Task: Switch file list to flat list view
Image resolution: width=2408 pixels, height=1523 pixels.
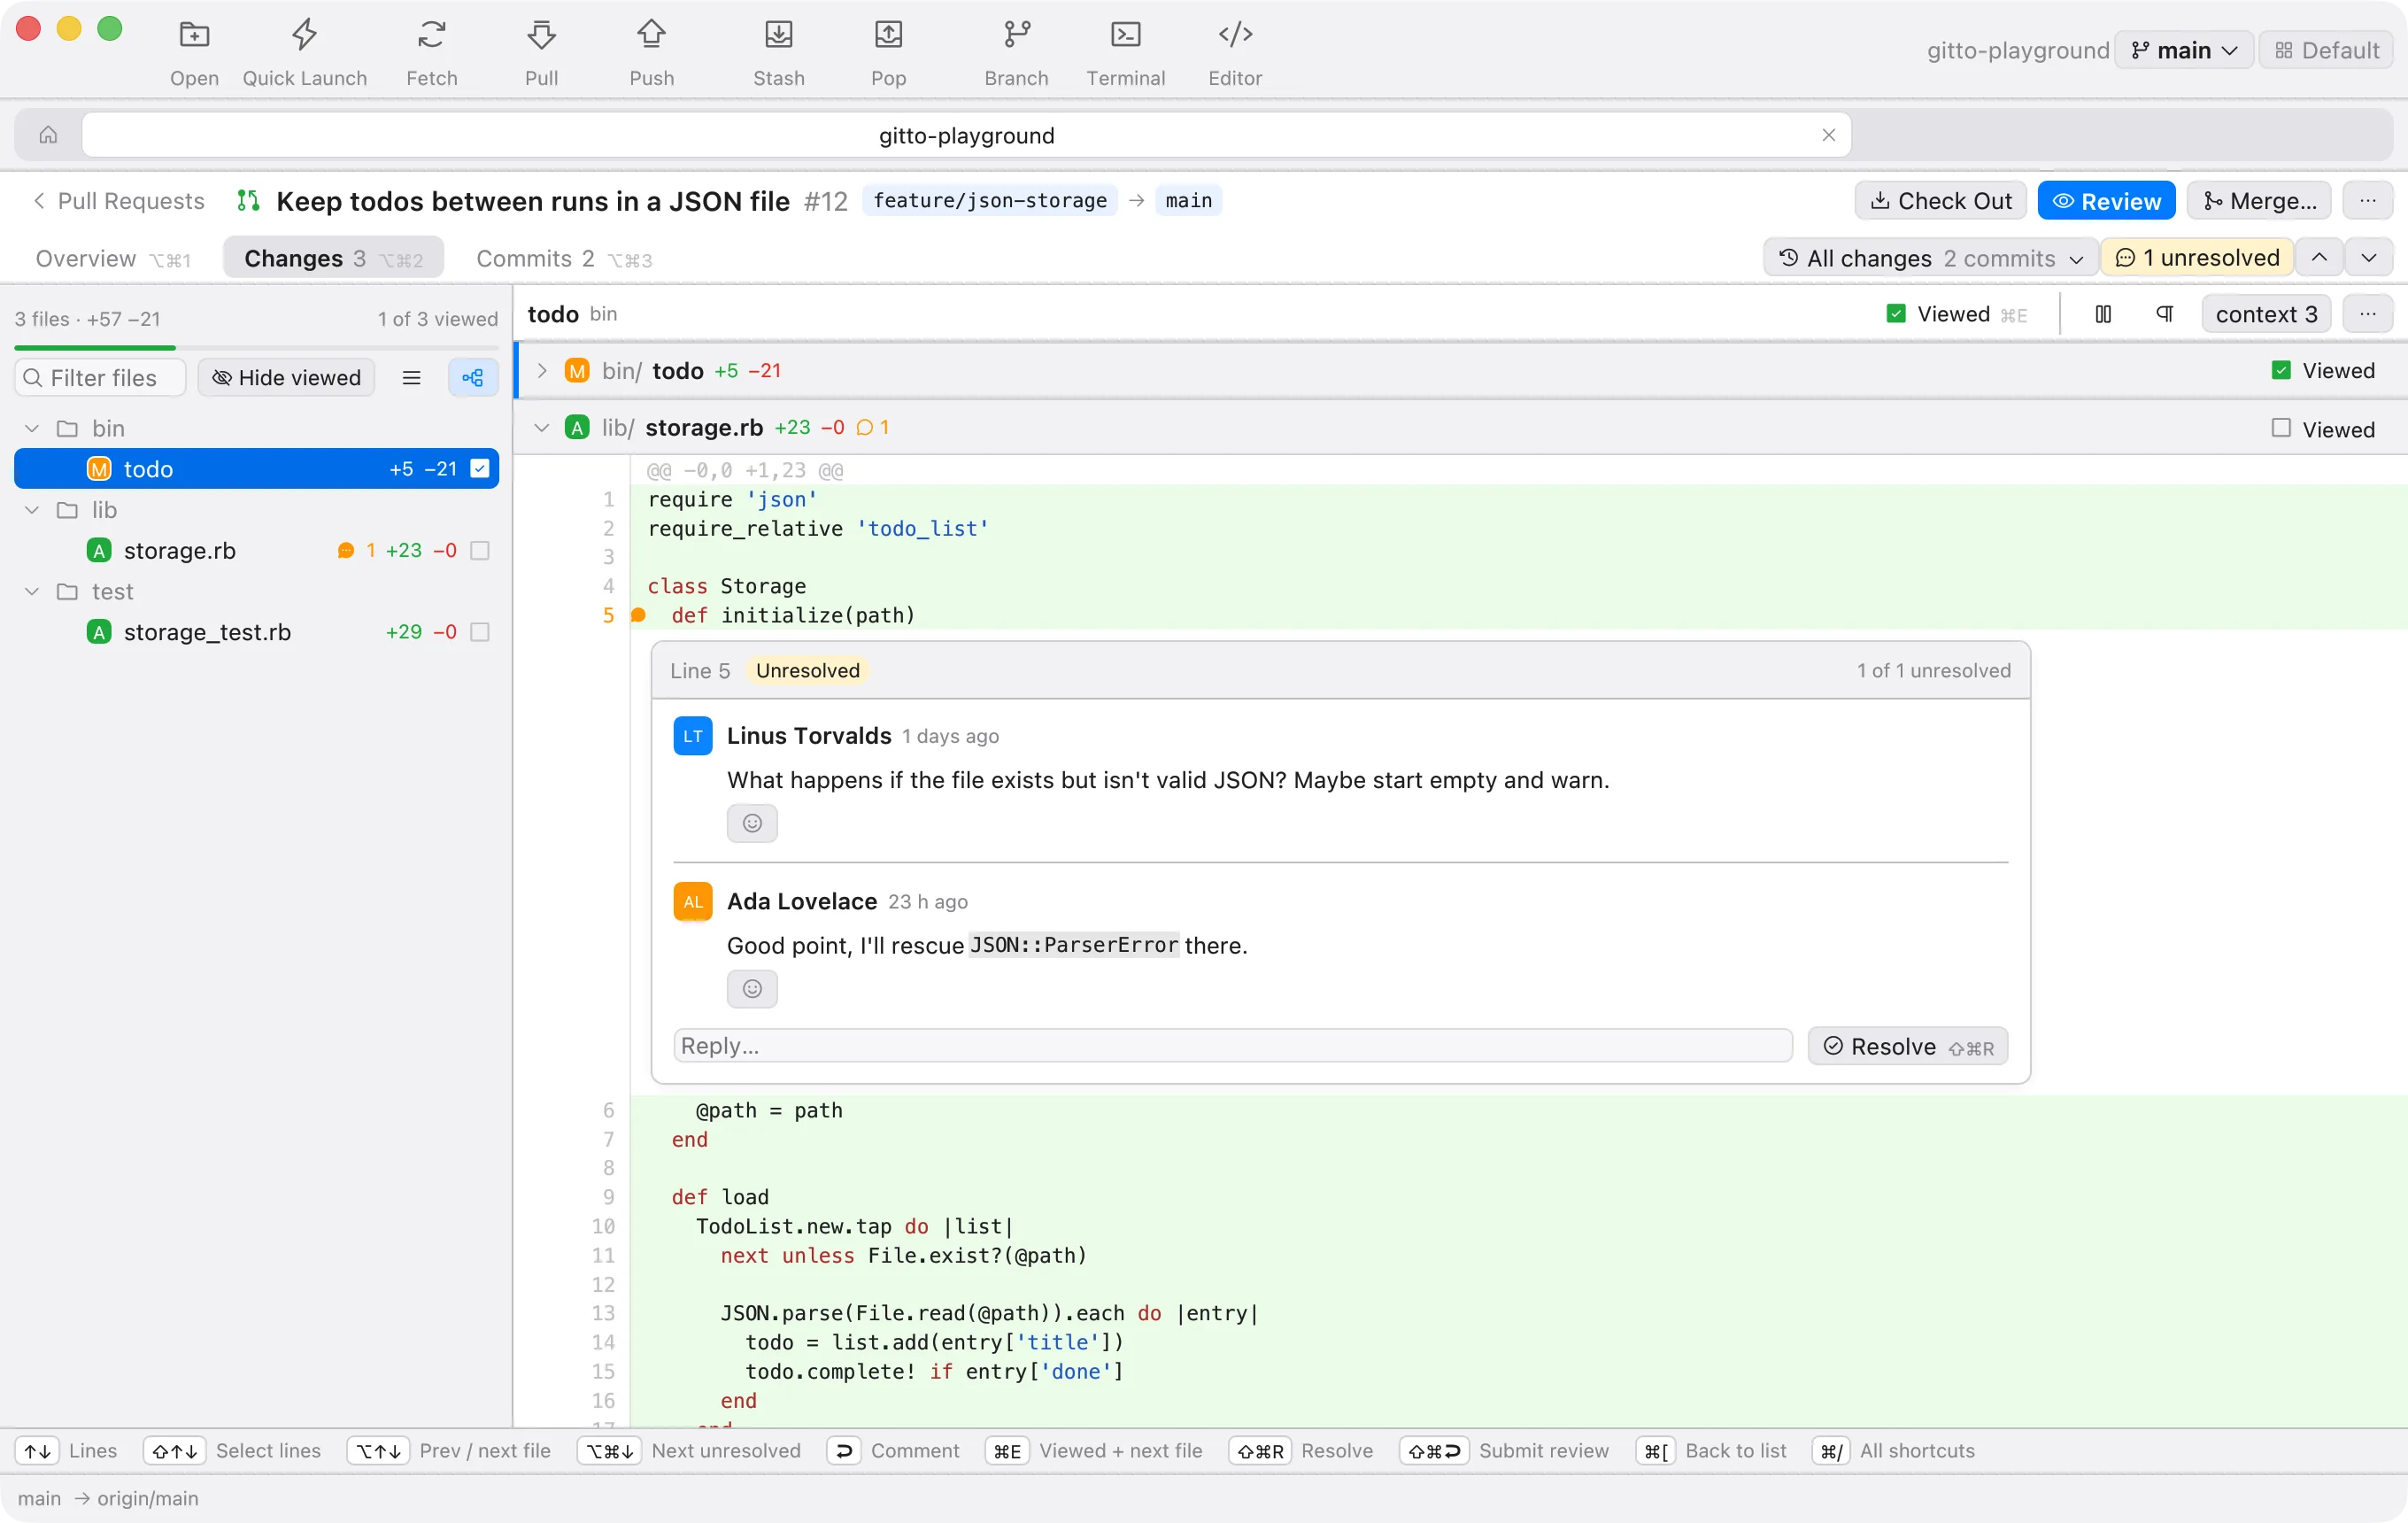Action: (411, 378)
